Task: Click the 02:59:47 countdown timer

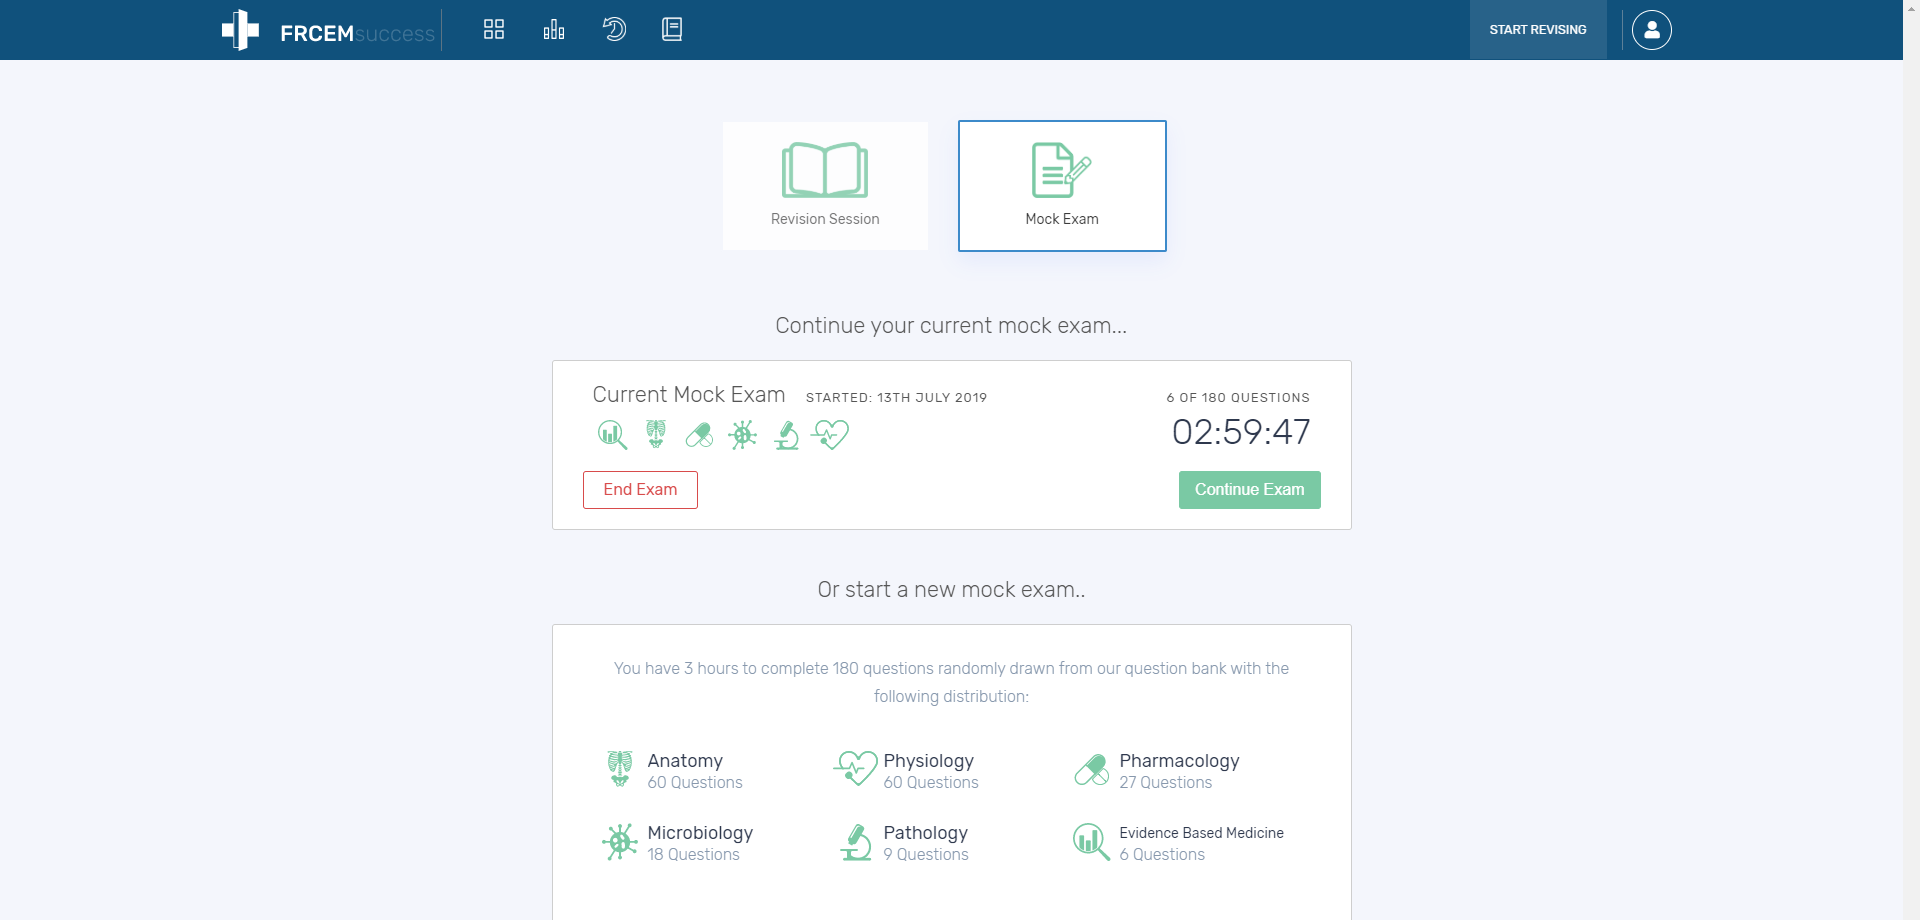Action: pos(1241,432)
